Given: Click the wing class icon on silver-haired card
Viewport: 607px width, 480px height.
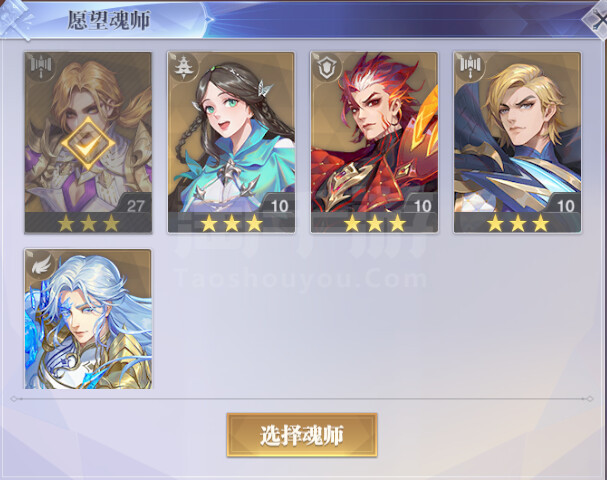Looking at the screenshot, I should [41, 266].
